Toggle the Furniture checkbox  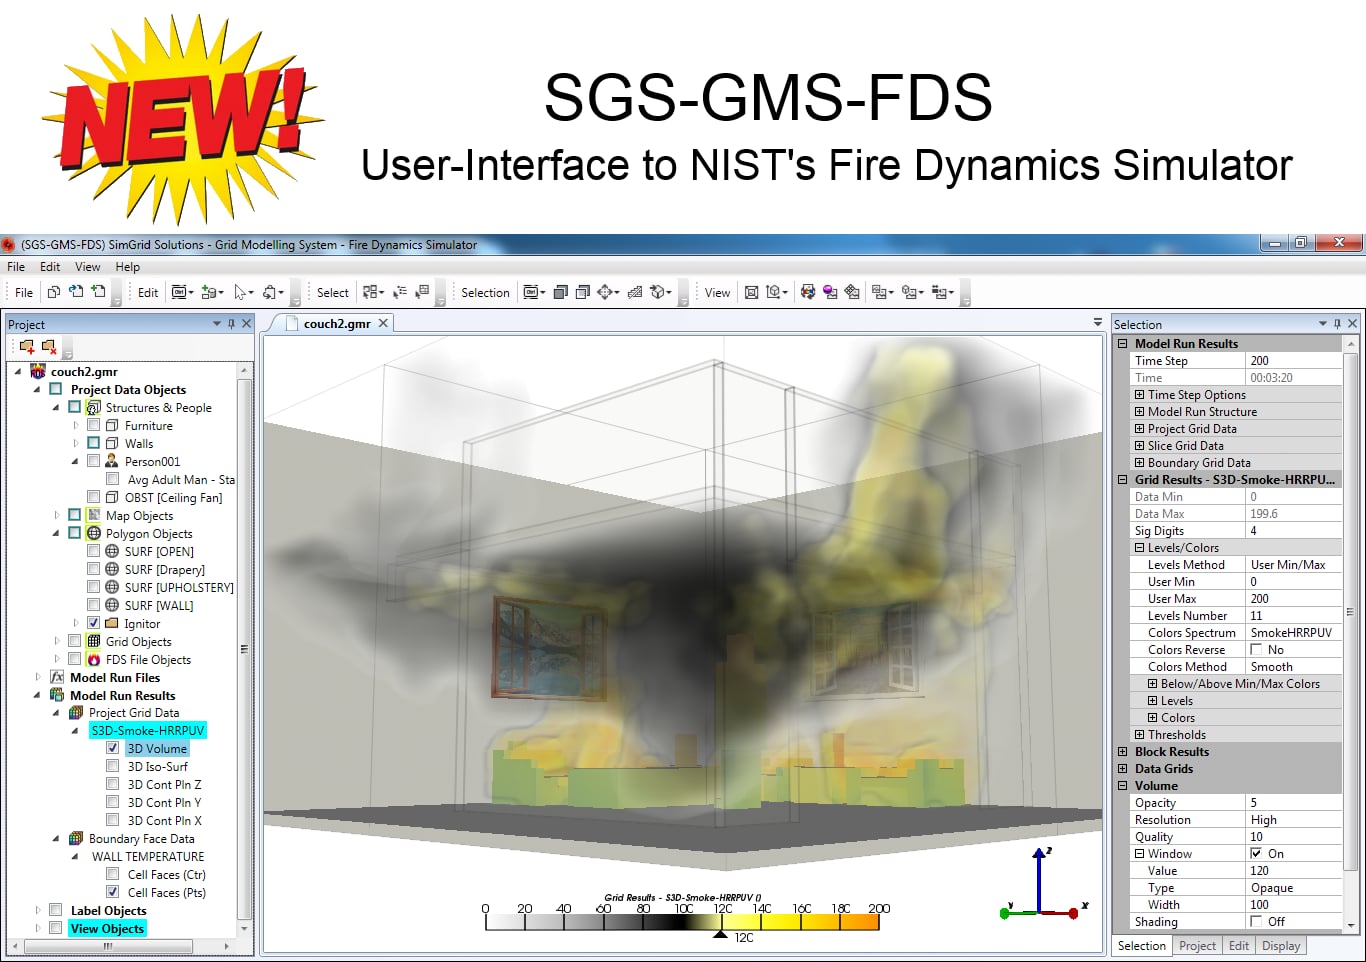coord(93,425)
